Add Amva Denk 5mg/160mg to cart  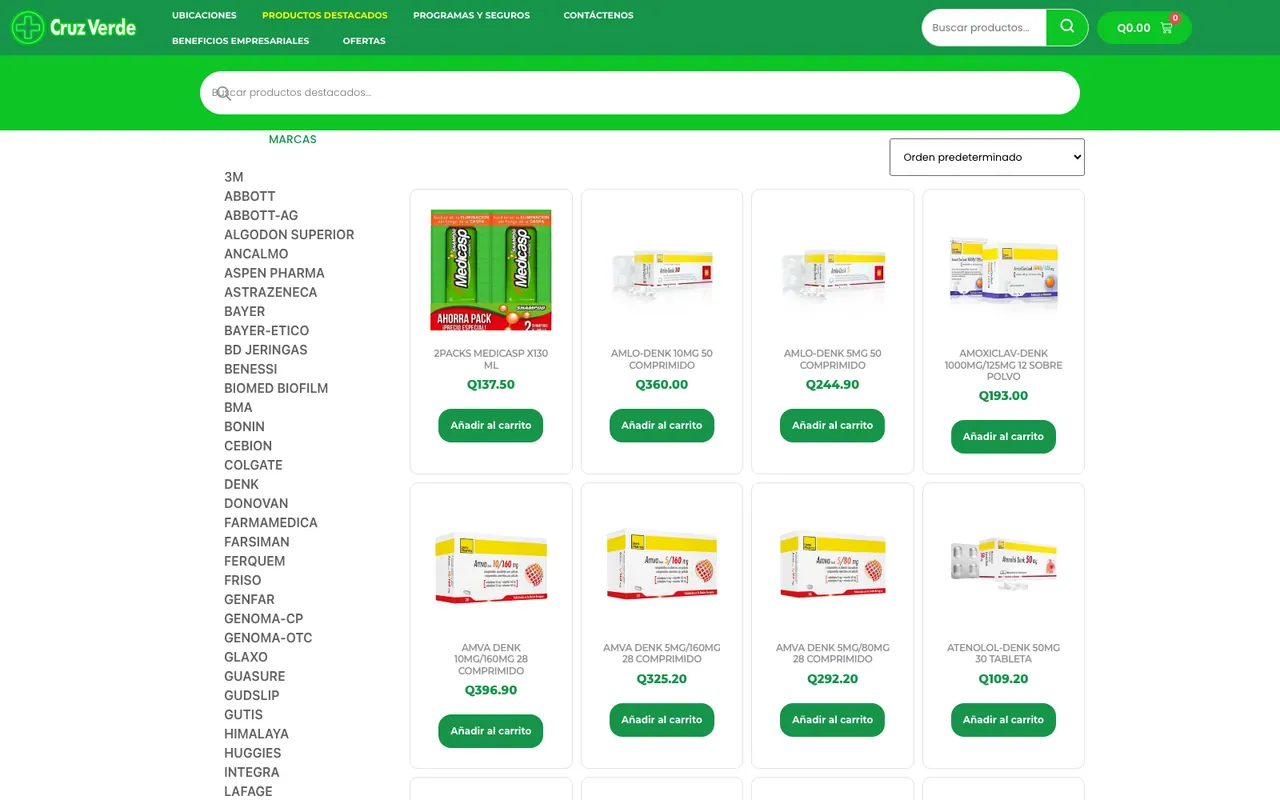pyautogui.click(x=662, y=720)
